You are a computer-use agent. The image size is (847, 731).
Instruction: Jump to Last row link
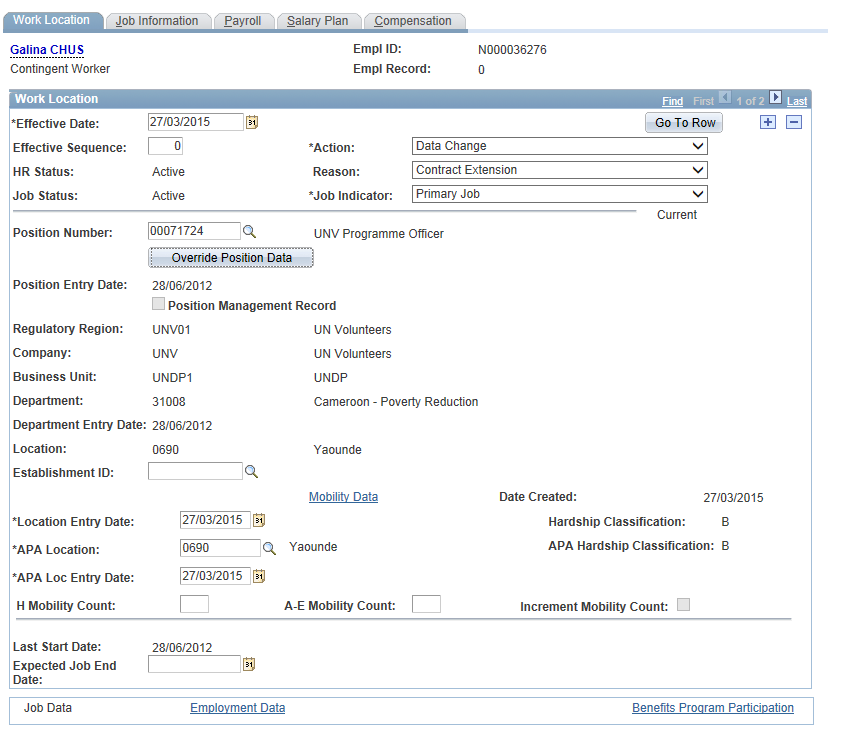click(x=797, y=101)
